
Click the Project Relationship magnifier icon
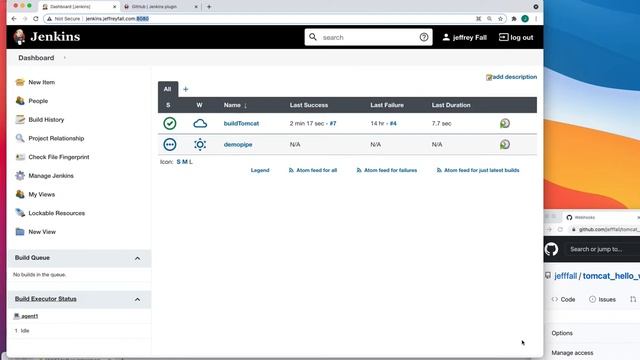20,138
